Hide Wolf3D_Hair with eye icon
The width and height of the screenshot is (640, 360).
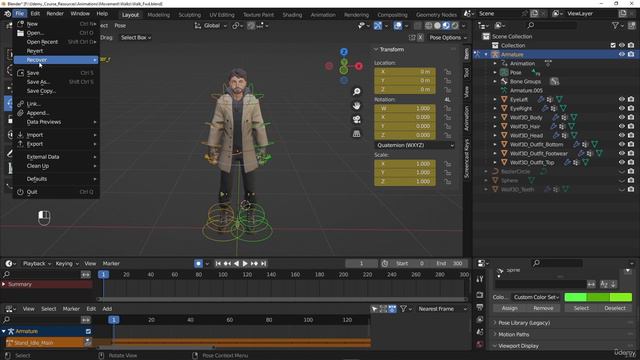(x=622, y=126)
